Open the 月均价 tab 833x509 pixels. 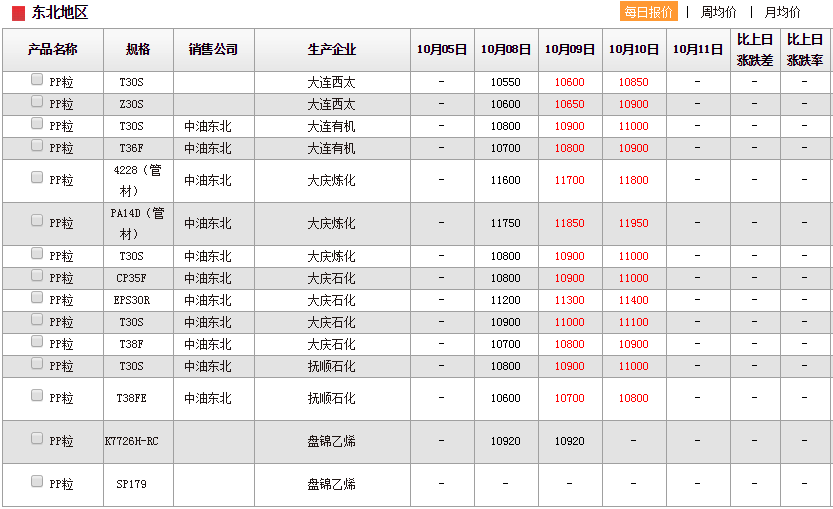(782, 12)
